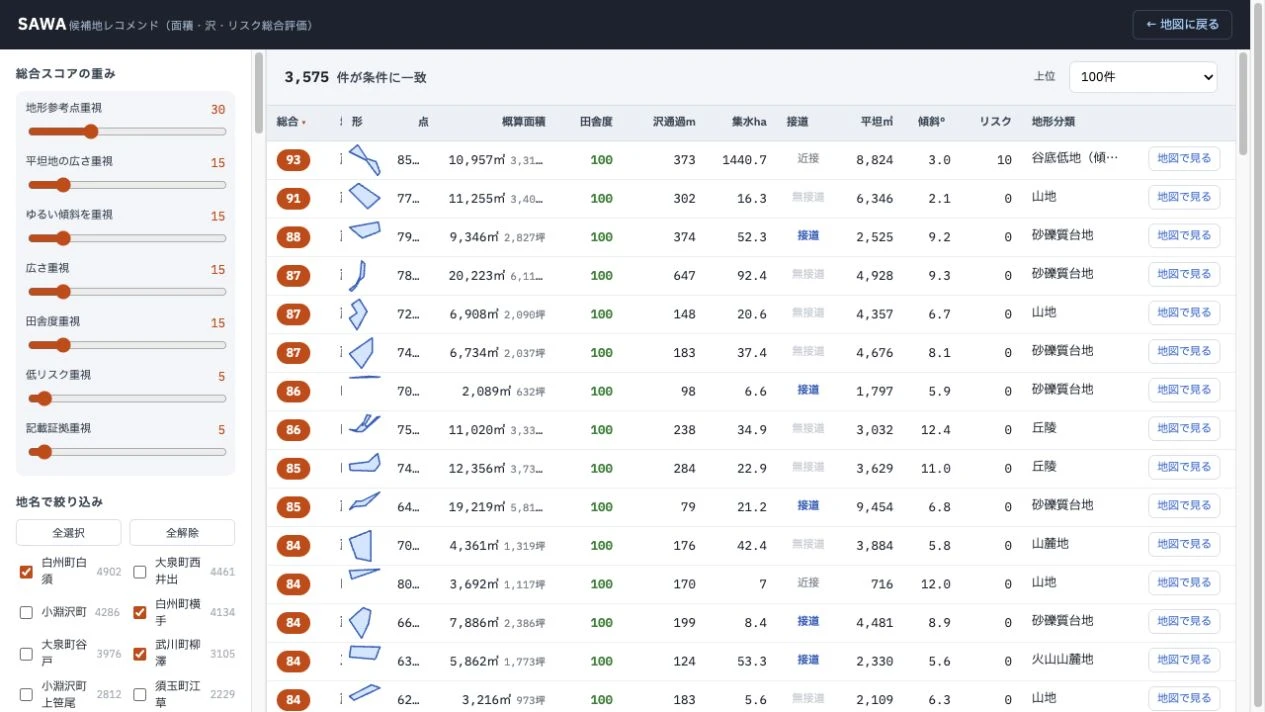Screen dimensions: 1265x712
Task: Click 地図で見る for the 2,089㎡ row
Action: [1184, 390]
